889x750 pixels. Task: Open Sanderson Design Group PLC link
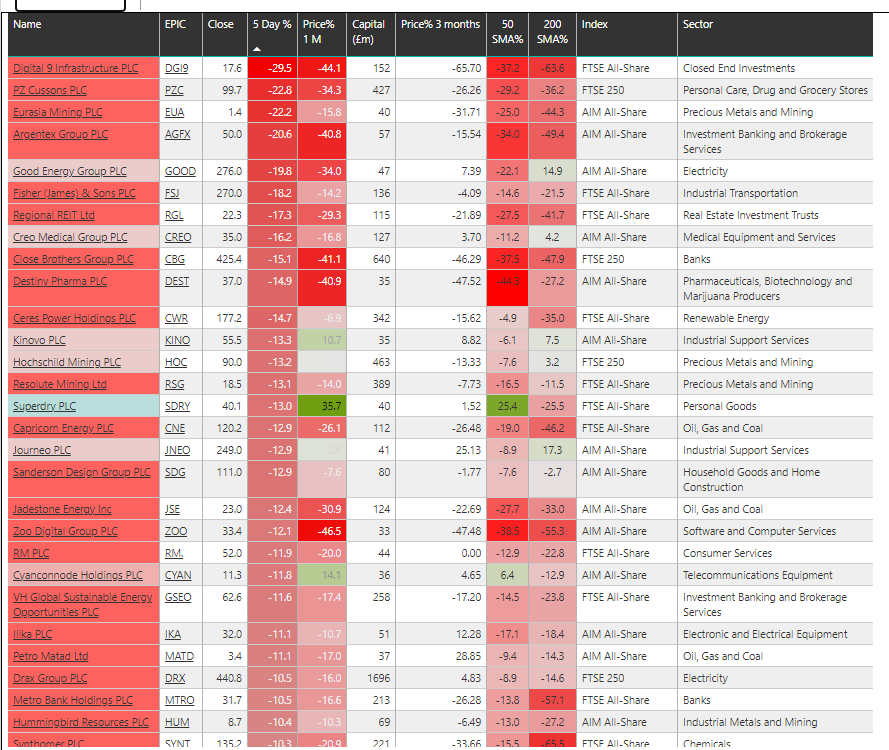pyautogui.click(x=82, y=473)
